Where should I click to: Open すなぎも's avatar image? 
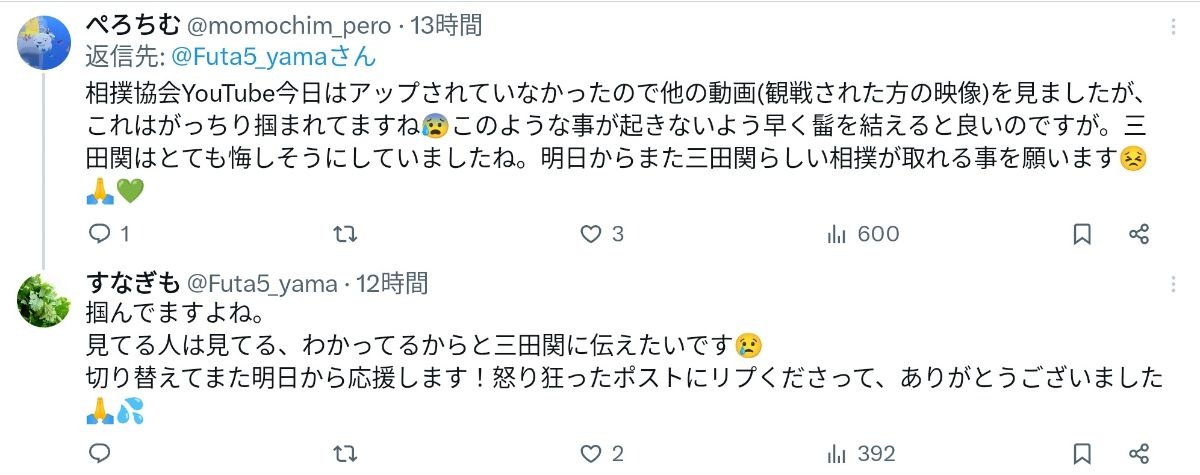coord(44,298)
